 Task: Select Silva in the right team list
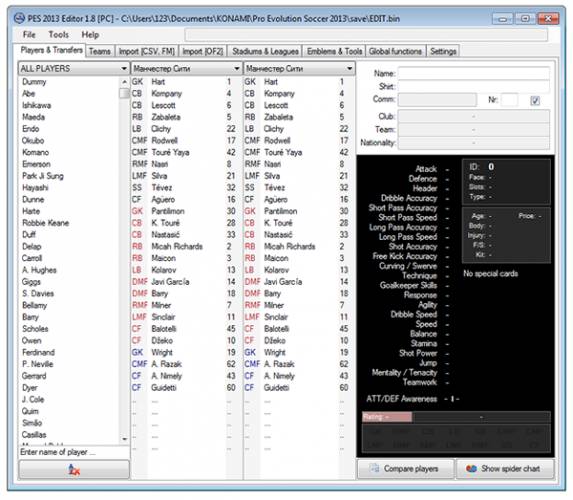272,176
